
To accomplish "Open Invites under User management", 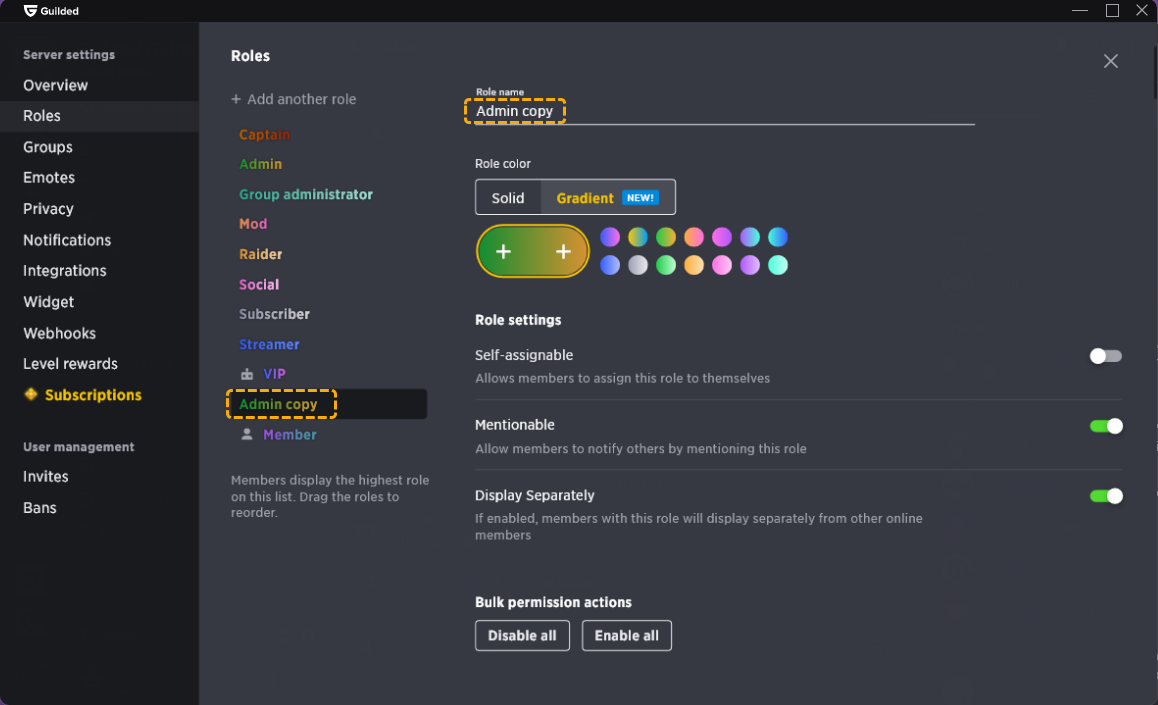I will pyautogui.click(x=46, y=477).
